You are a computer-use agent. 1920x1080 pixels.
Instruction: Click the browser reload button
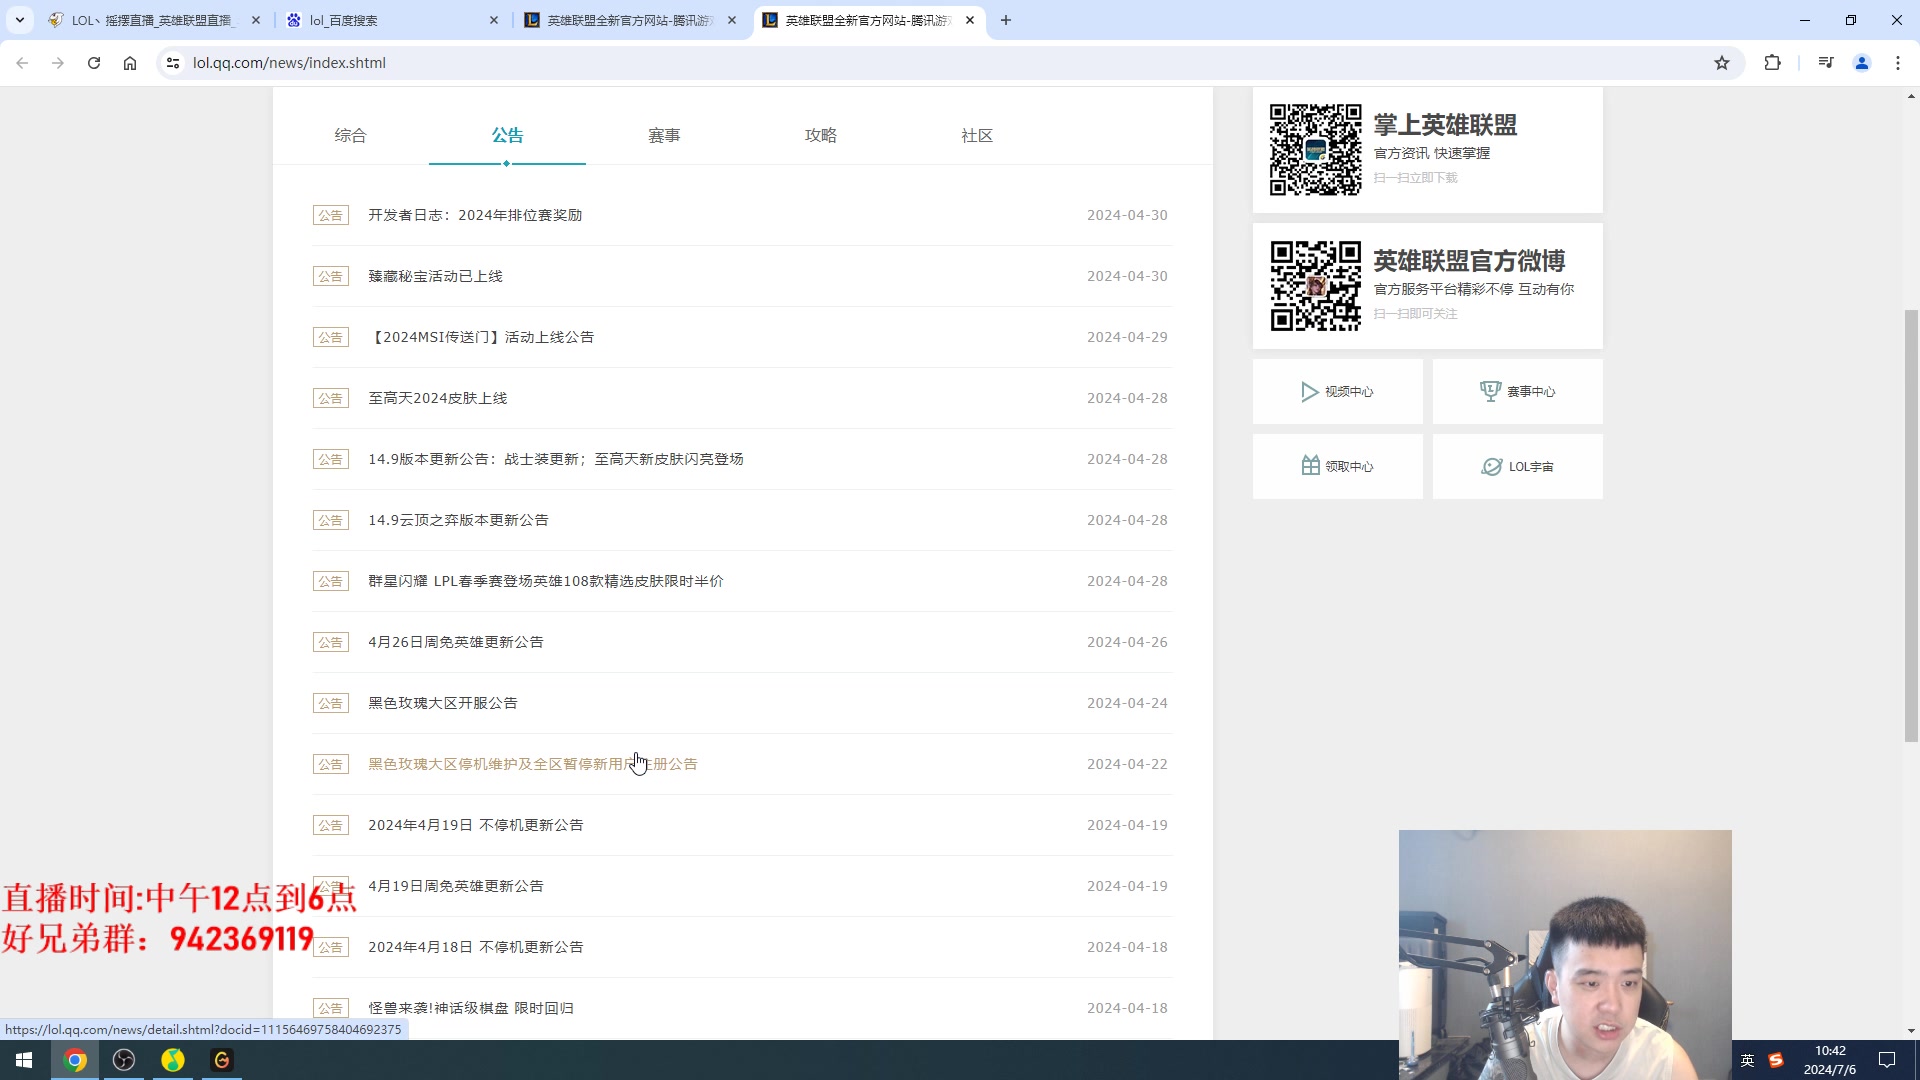[x=94, y=63]
